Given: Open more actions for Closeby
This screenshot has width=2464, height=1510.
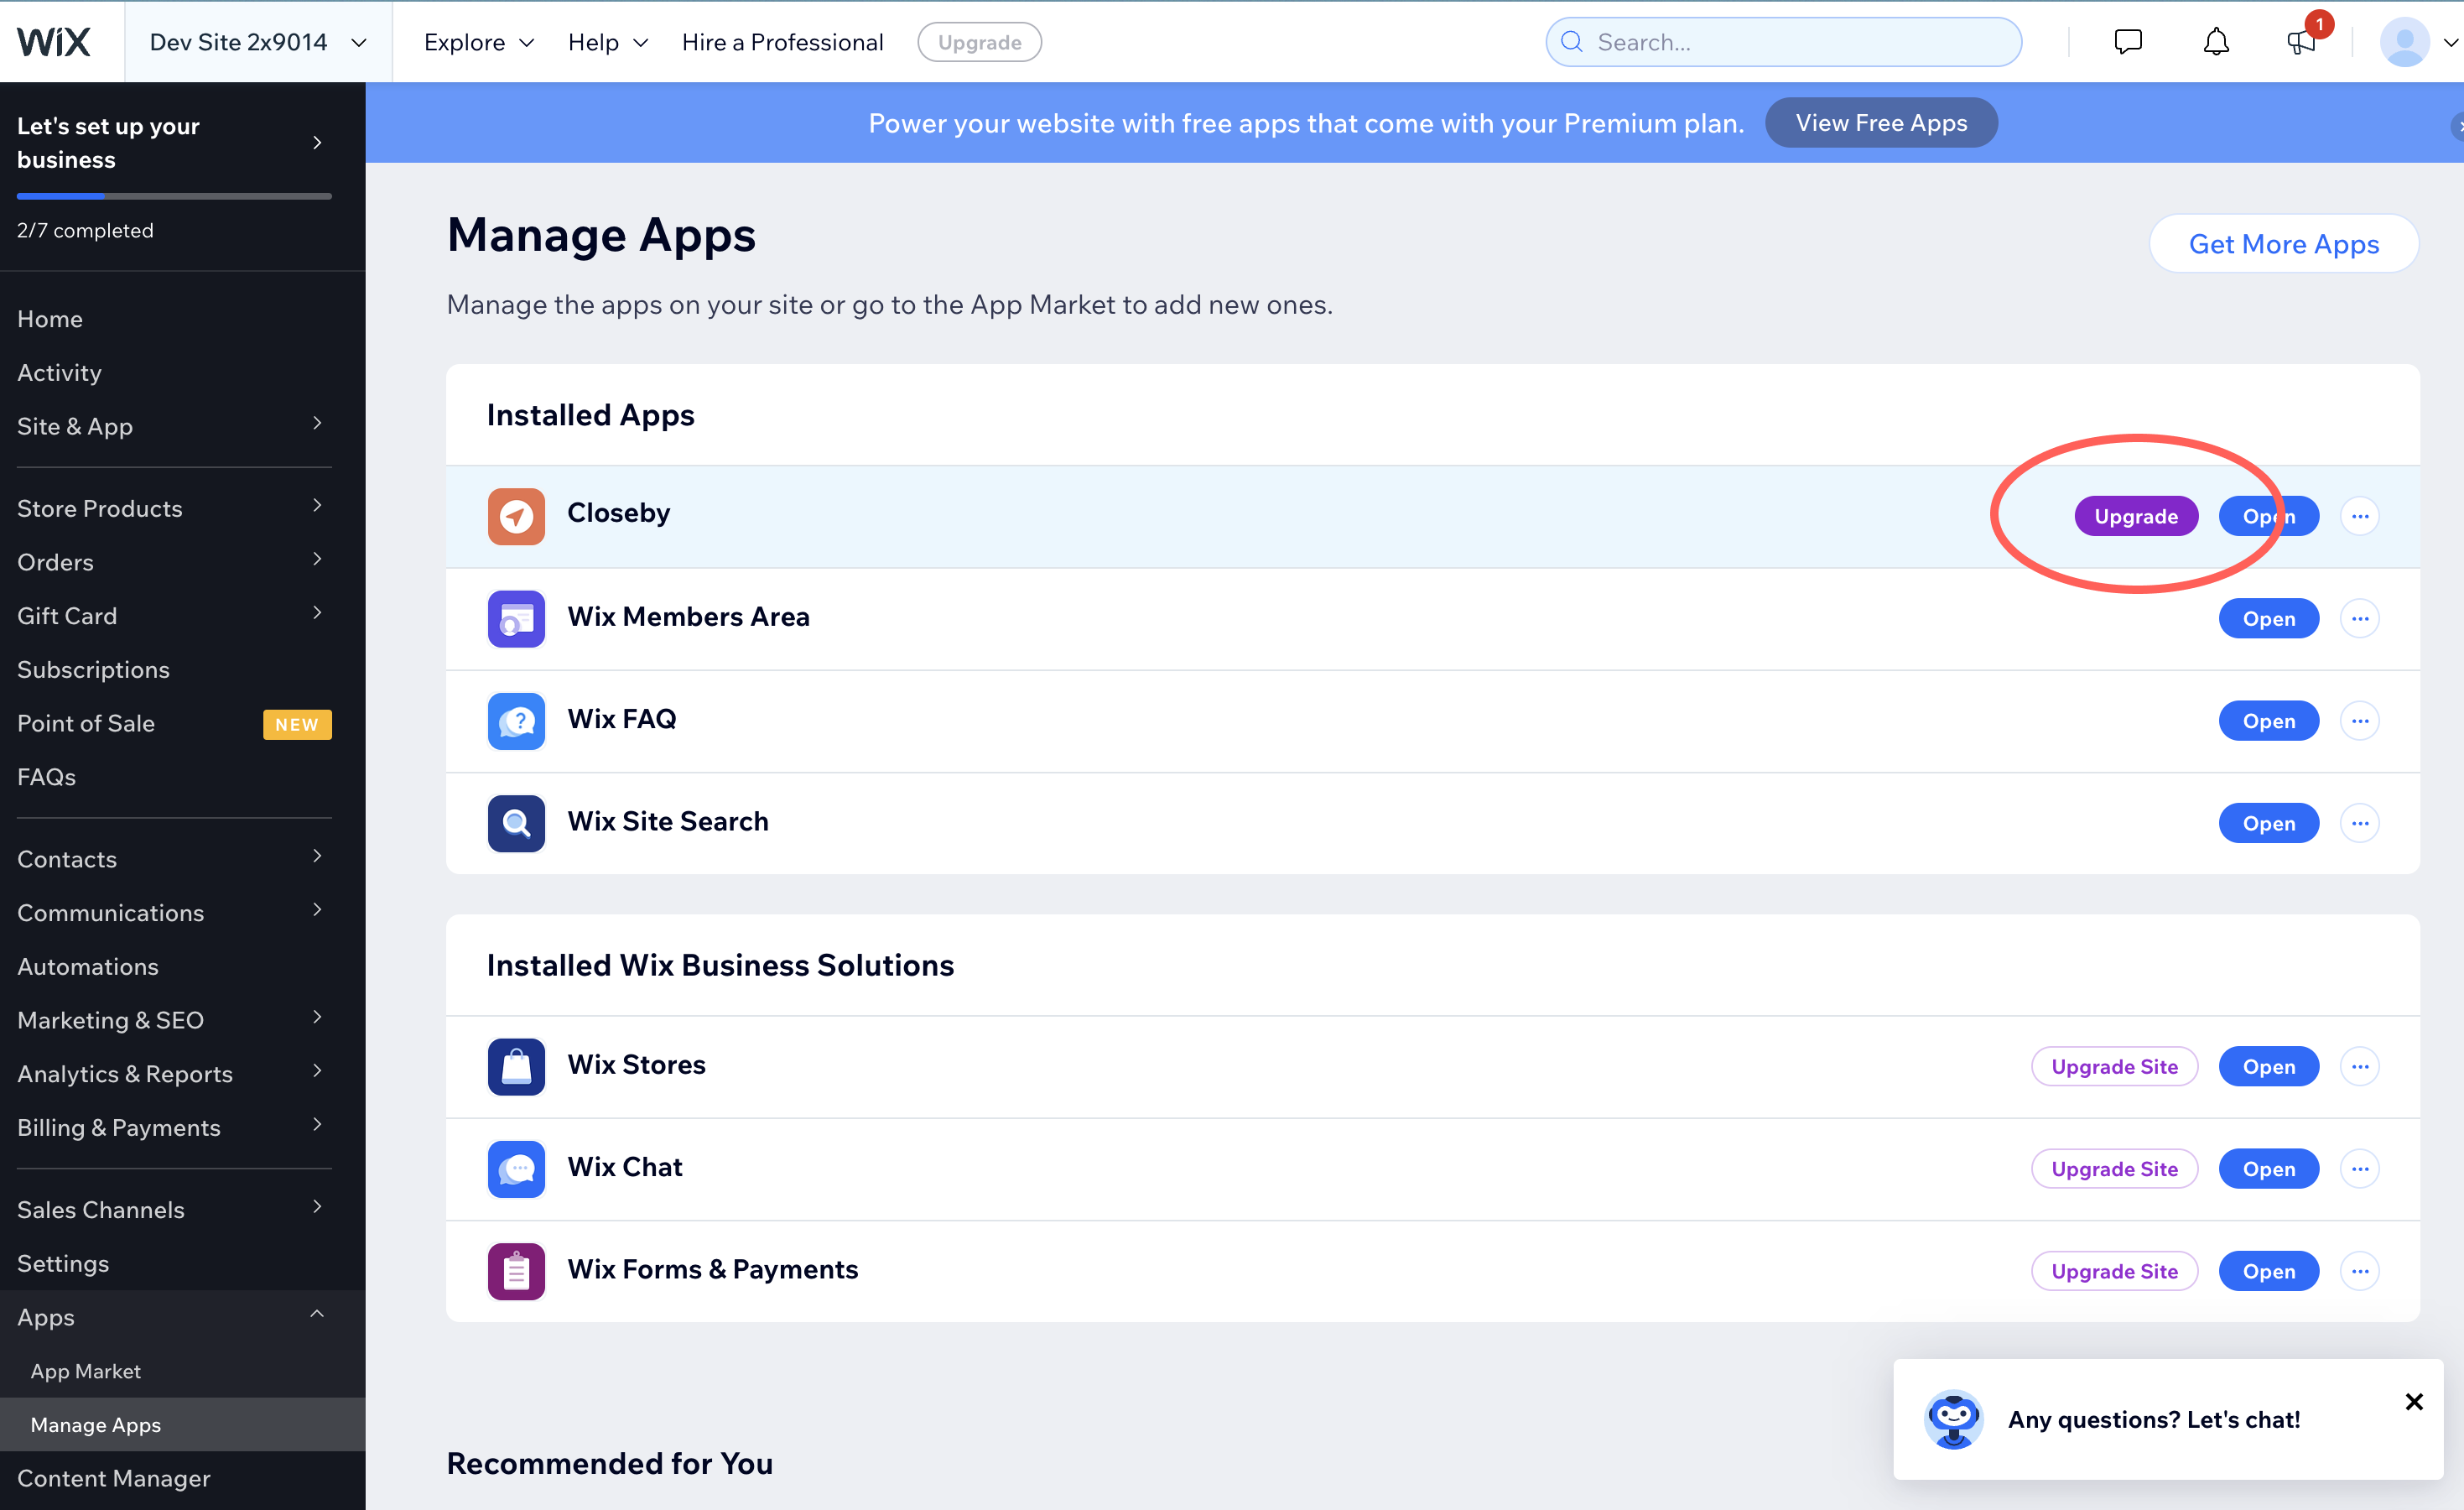Looking at the screenshot, I should tap(2360, 516).
